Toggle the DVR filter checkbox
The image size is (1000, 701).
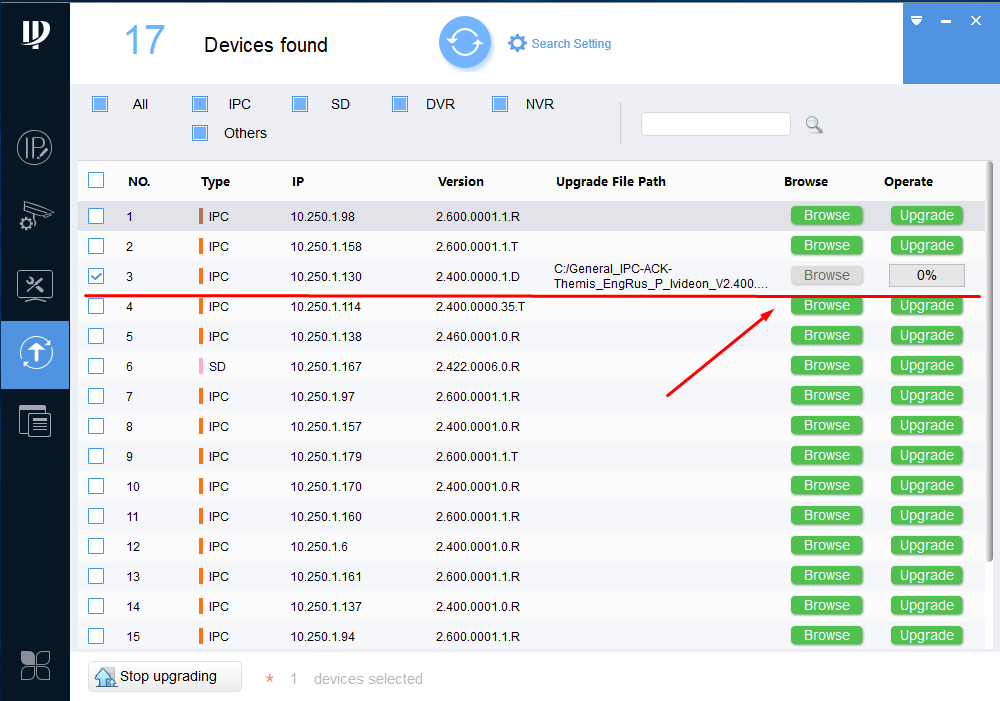[400, 104]
